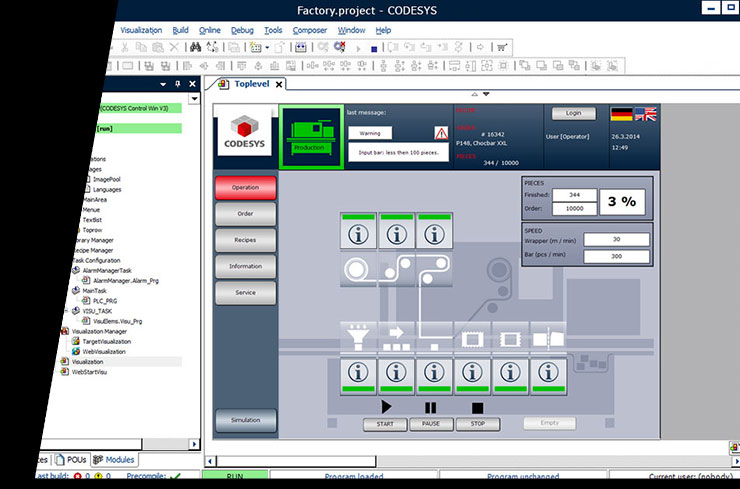The image size is (740, 489).
Task: Click the large circle roll station icon
Action: [x=358, y=270]
